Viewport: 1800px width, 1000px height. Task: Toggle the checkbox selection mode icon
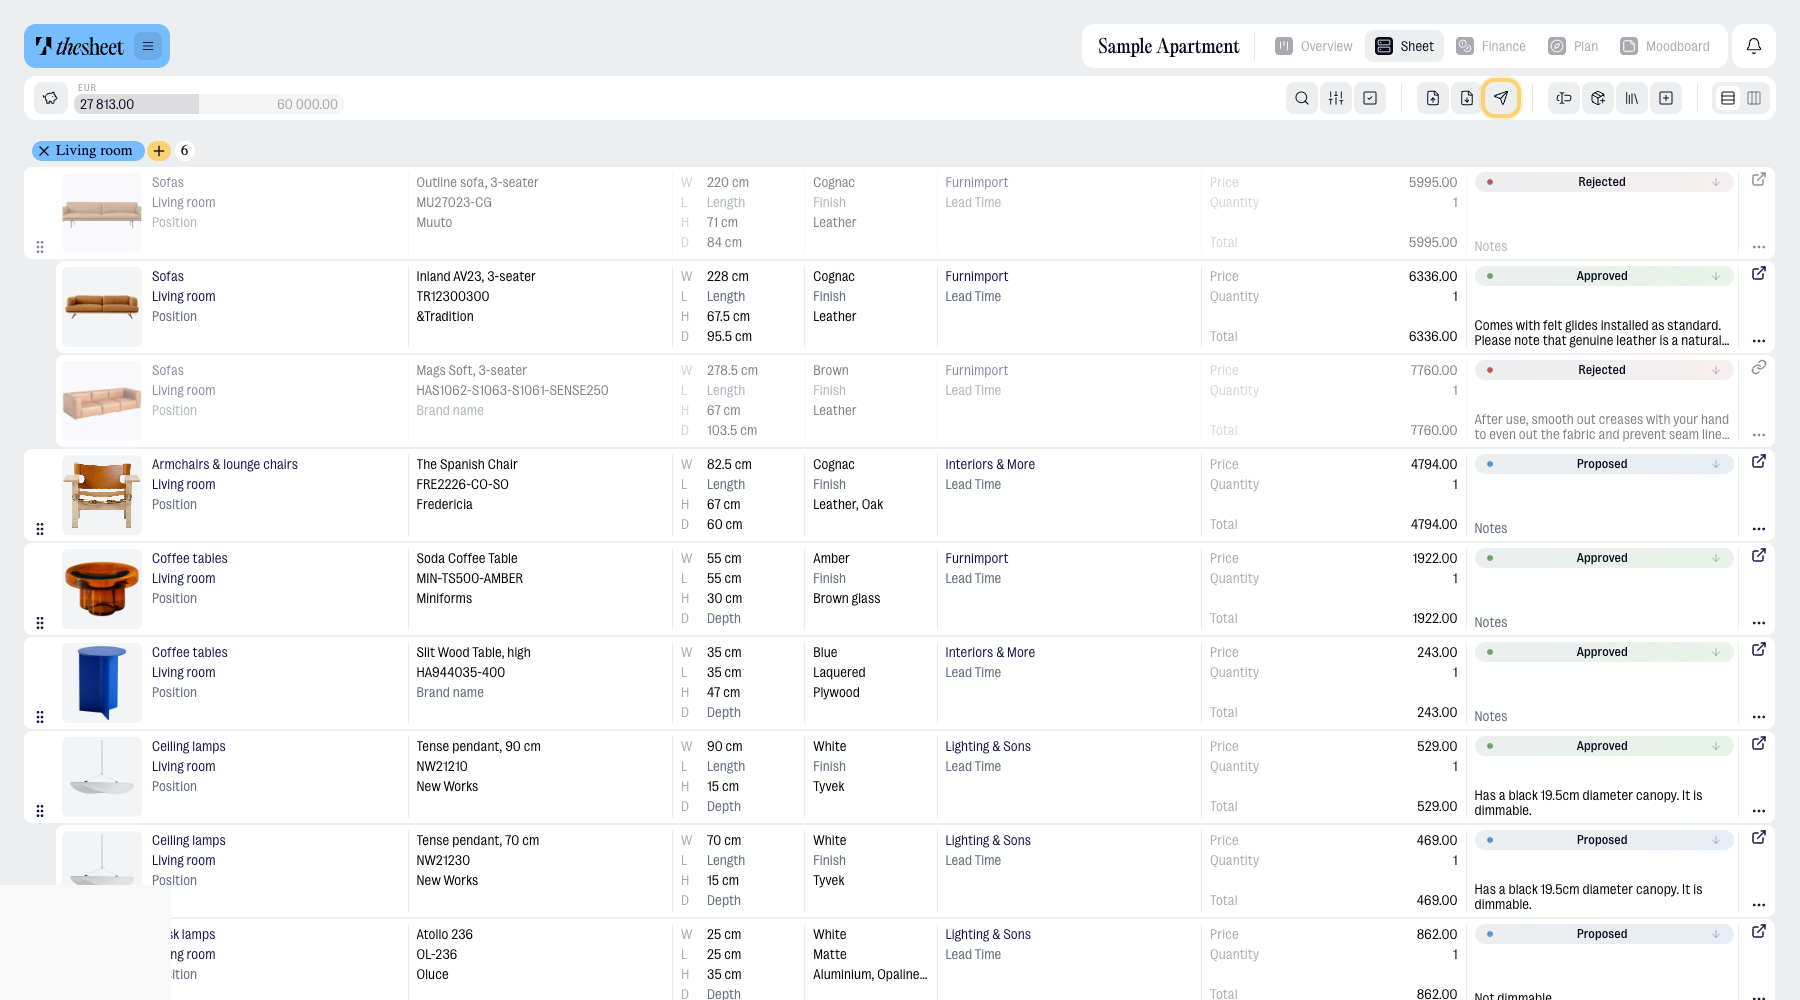(1370, 98)
